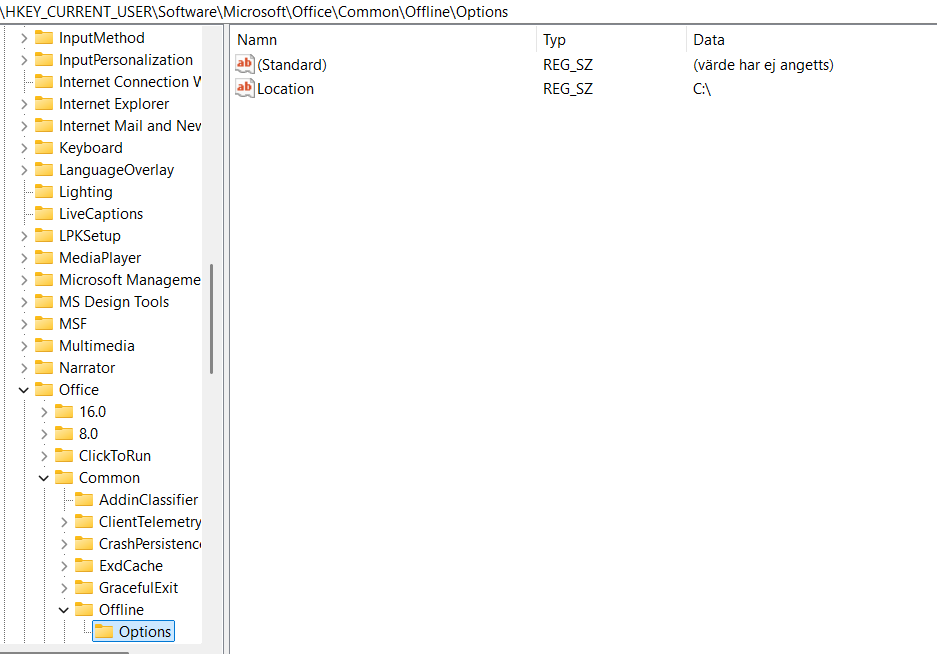This screenshot has height=654, width=937.
Task: Click the ClickToRun folder icon
Action: (x=64, y=456)
